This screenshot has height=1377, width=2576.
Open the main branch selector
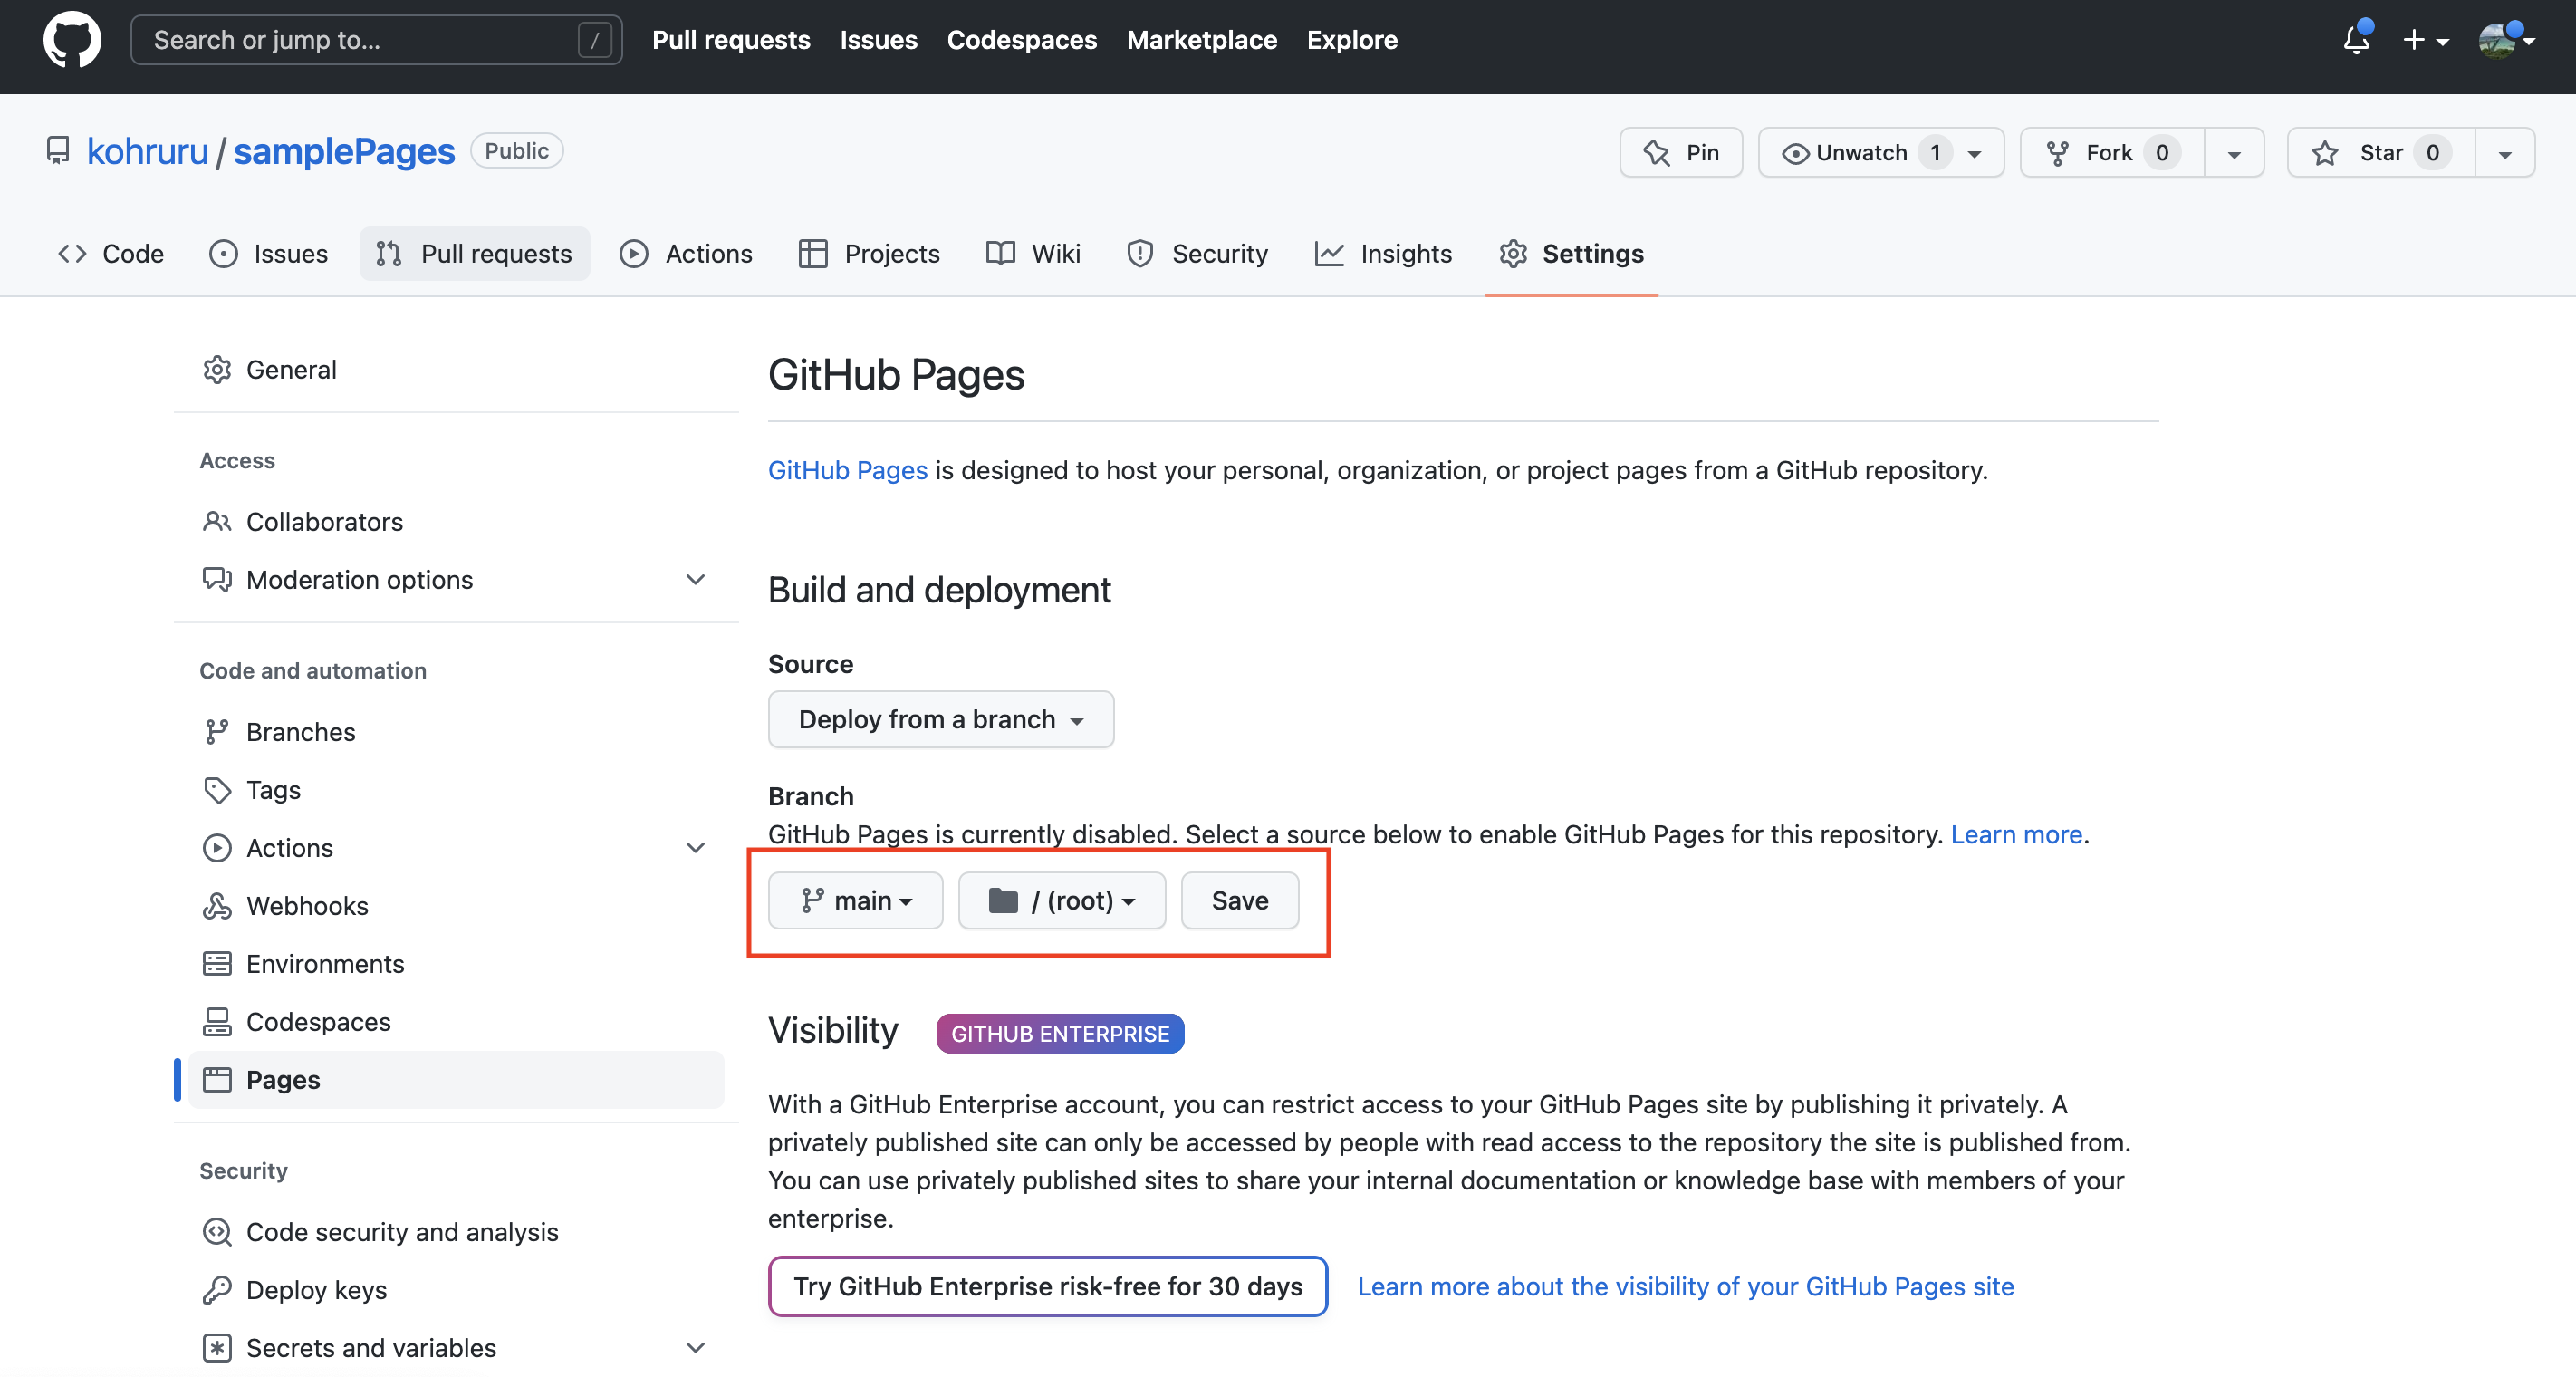tap(855, 900)
